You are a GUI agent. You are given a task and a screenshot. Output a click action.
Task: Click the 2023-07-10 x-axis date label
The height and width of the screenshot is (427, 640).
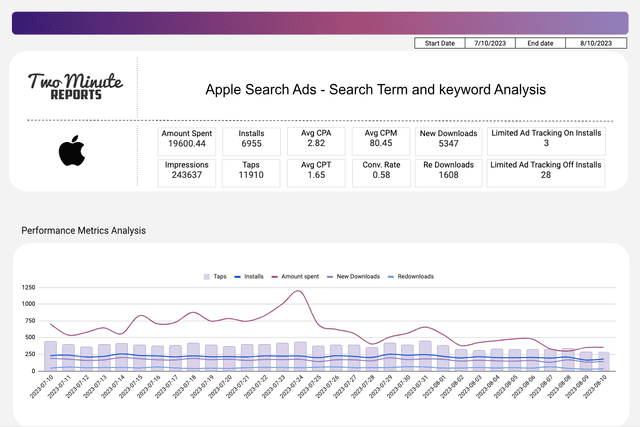(42, 386)
